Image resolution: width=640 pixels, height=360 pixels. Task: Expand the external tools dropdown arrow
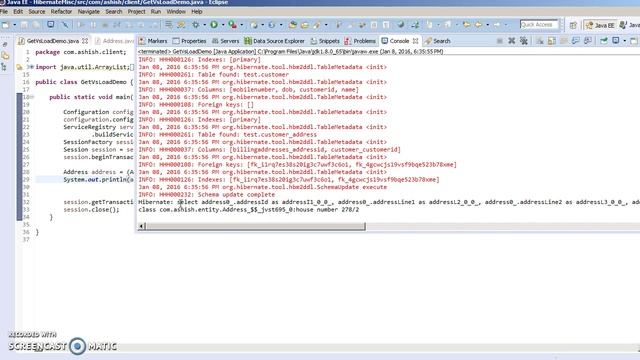(x=242, y=25)
